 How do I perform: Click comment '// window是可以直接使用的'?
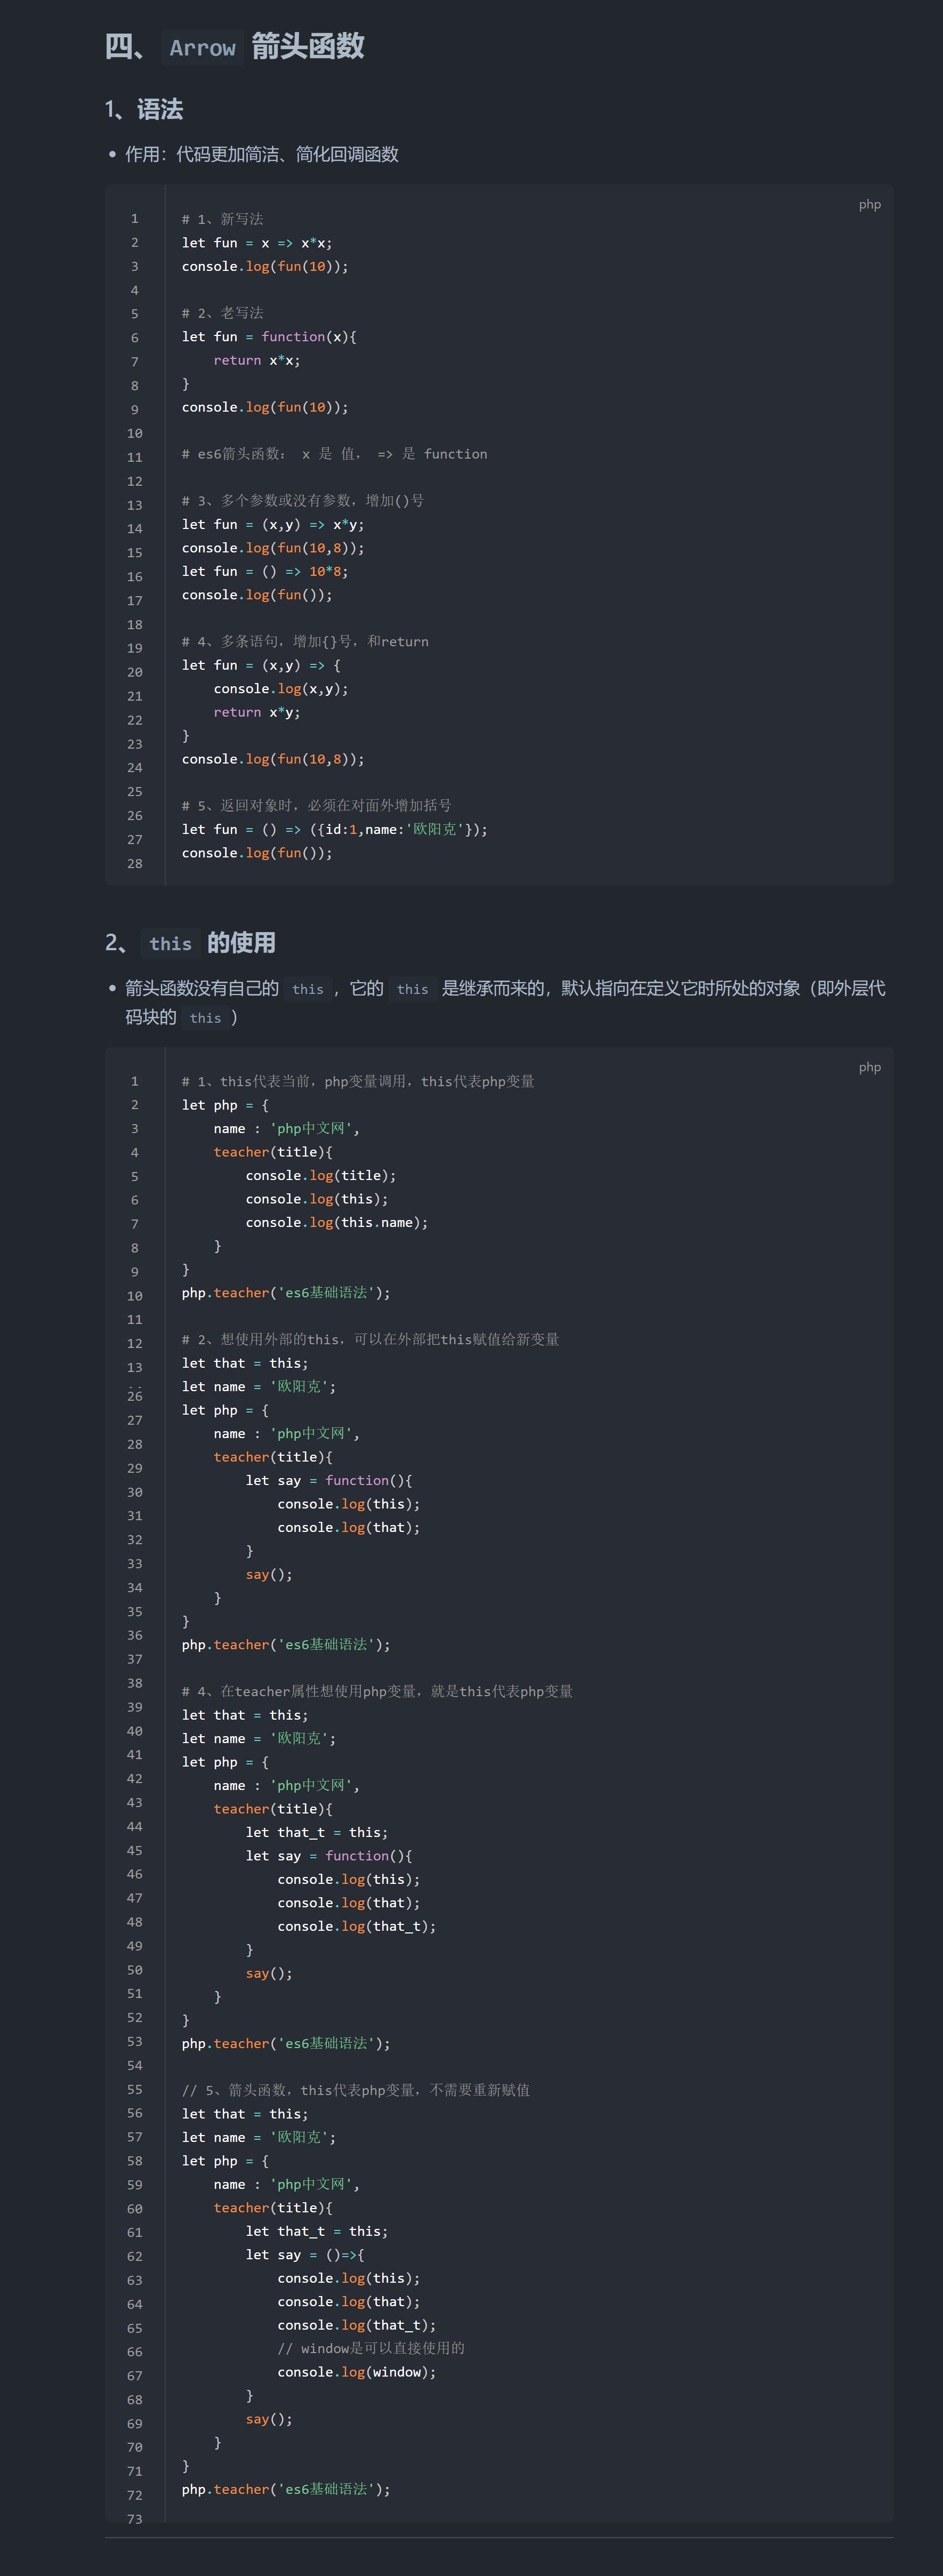(x=371, y=2349)
